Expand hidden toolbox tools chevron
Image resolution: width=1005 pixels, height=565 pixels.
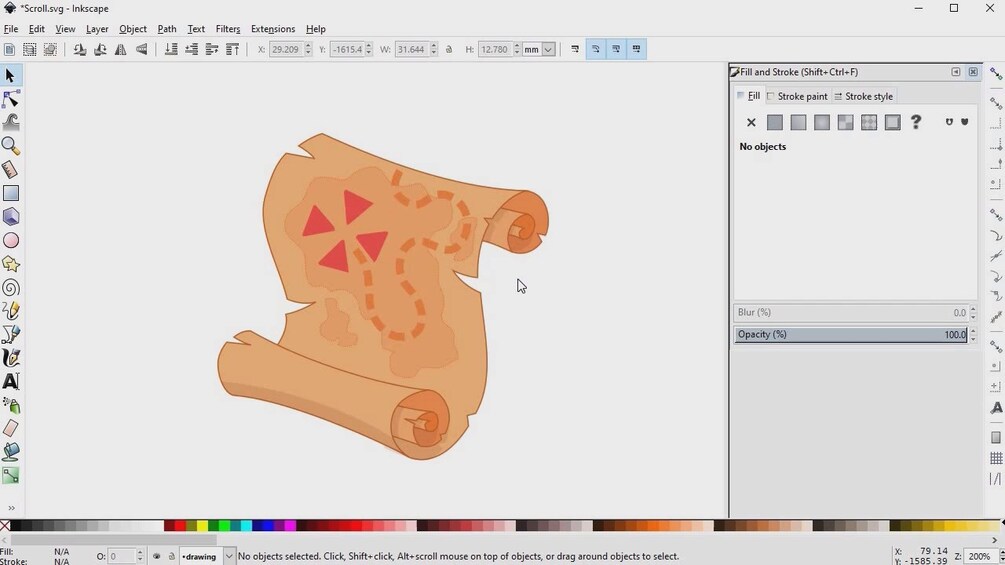11,508
